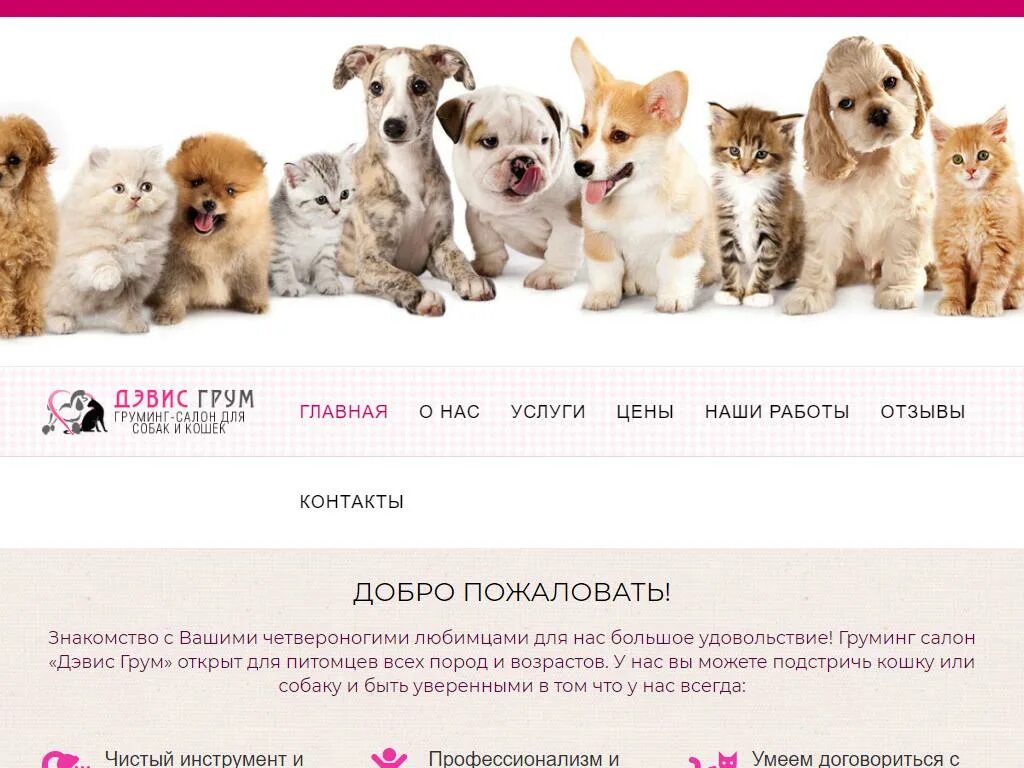
Task: Open the О нас page
Action: coord(449,411)
